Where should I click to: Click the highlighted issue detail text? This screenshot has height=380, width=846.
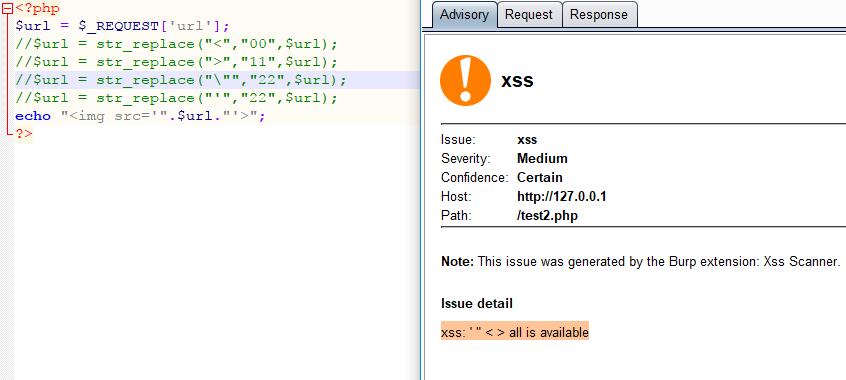(x=515, y=332)
